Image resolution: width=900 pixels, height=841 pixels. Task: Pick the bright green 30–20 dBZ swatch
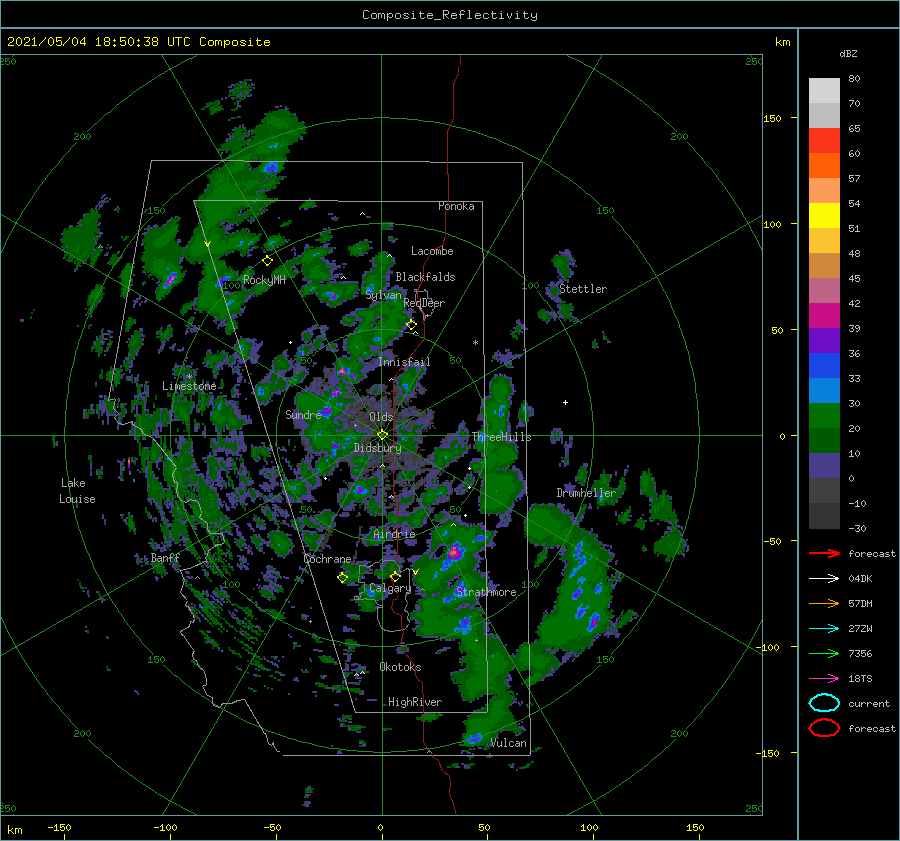tap(824, 416)
